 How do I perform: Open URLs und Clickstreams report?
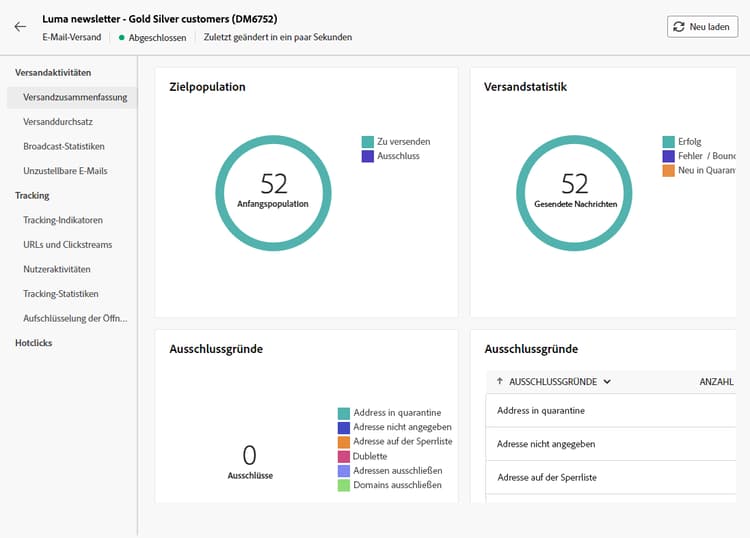(67, 244)
